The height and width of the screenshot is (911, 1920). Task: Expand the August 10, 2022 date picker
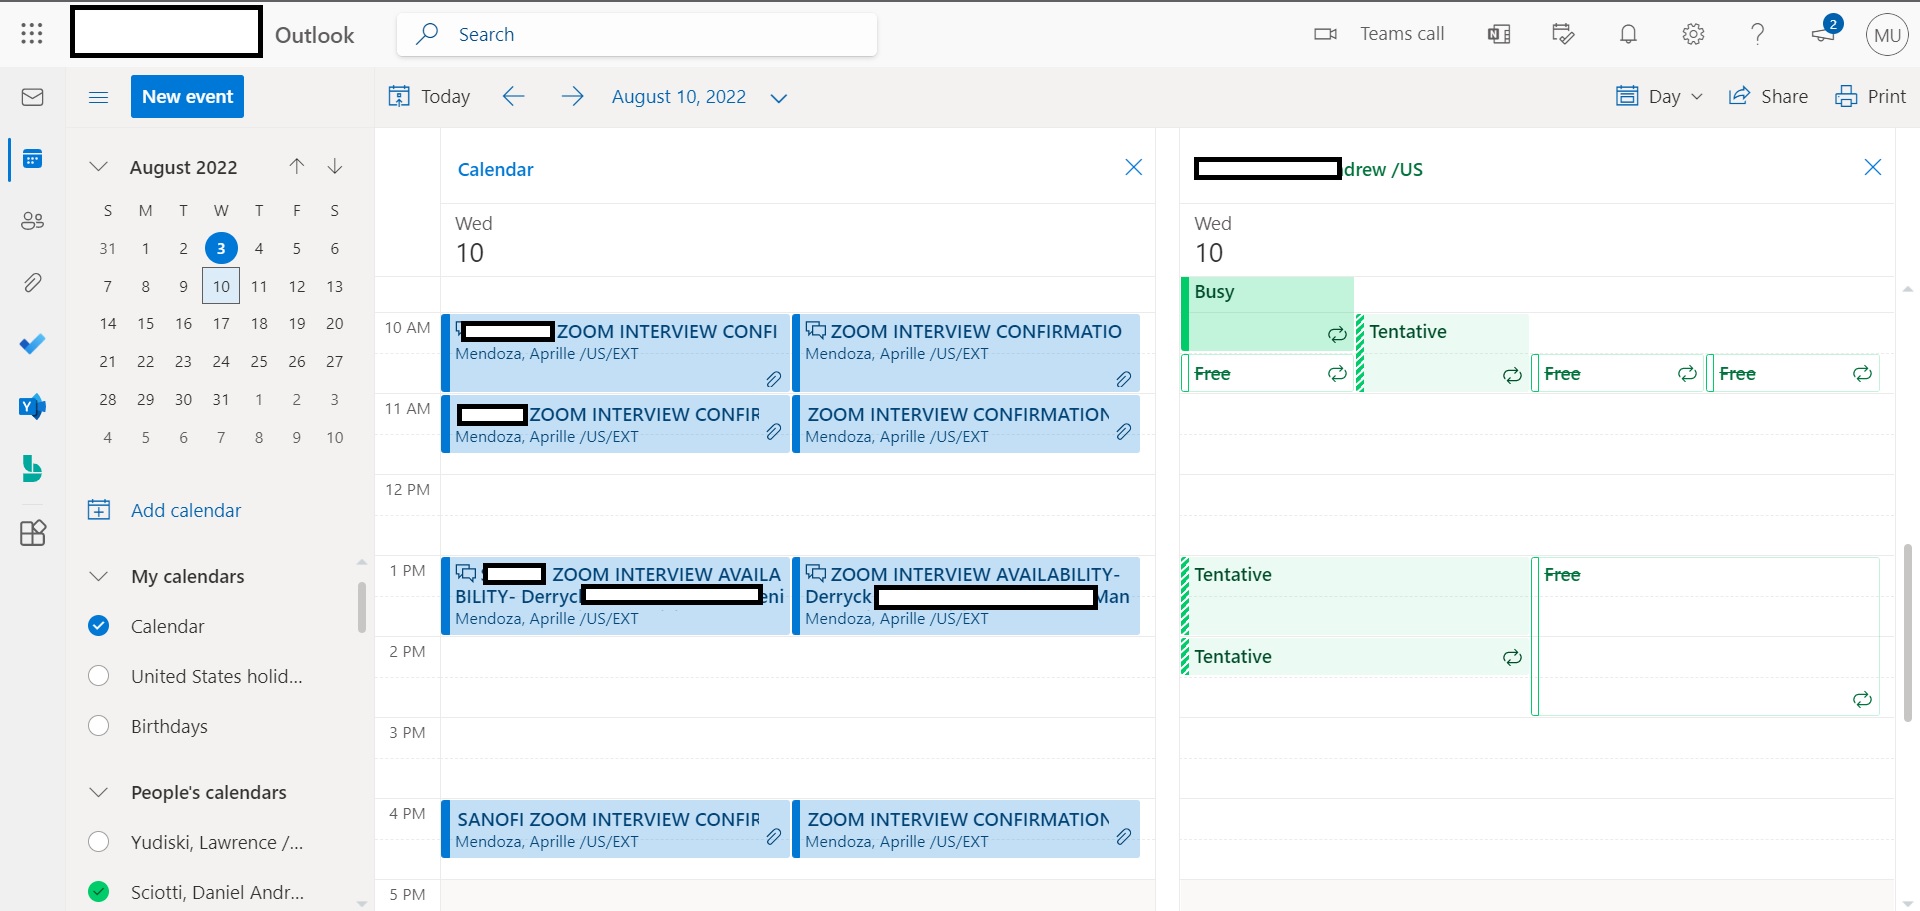coord(779,97)
